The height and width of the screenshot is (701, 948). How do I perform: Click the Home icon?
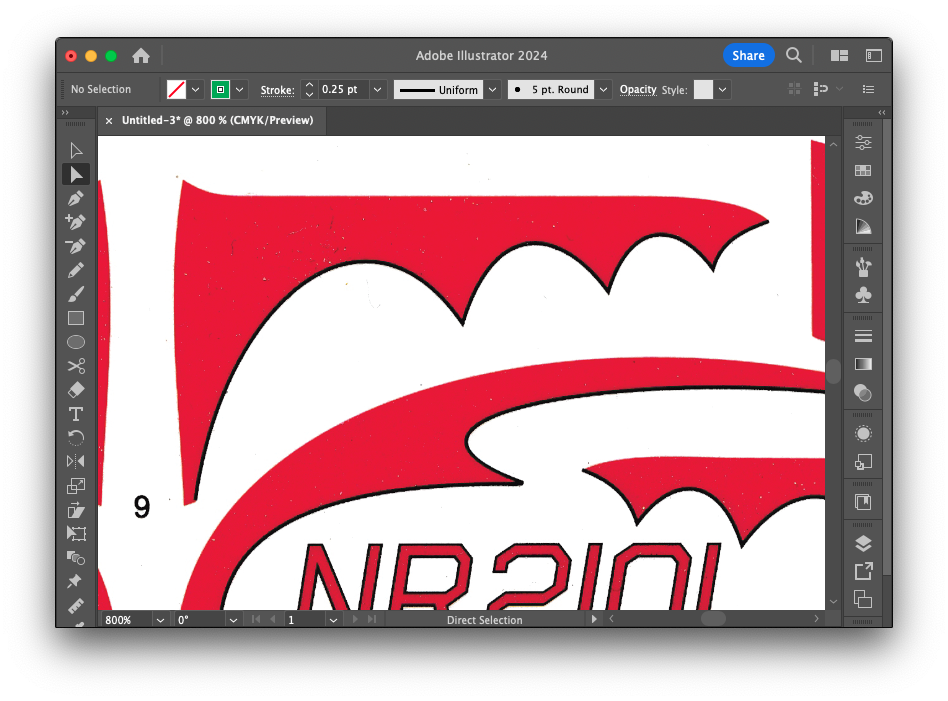click(x=141, y=56)
